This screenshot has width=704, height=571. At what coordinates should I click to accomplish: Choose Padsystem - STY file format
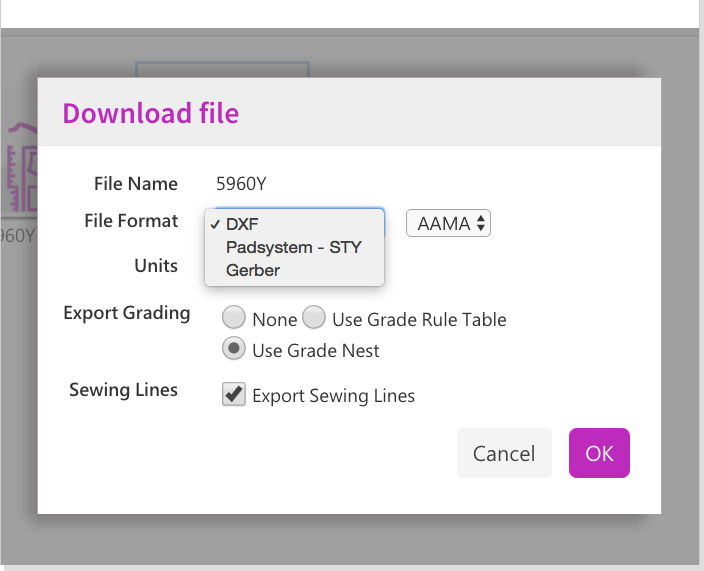[293, 247]
